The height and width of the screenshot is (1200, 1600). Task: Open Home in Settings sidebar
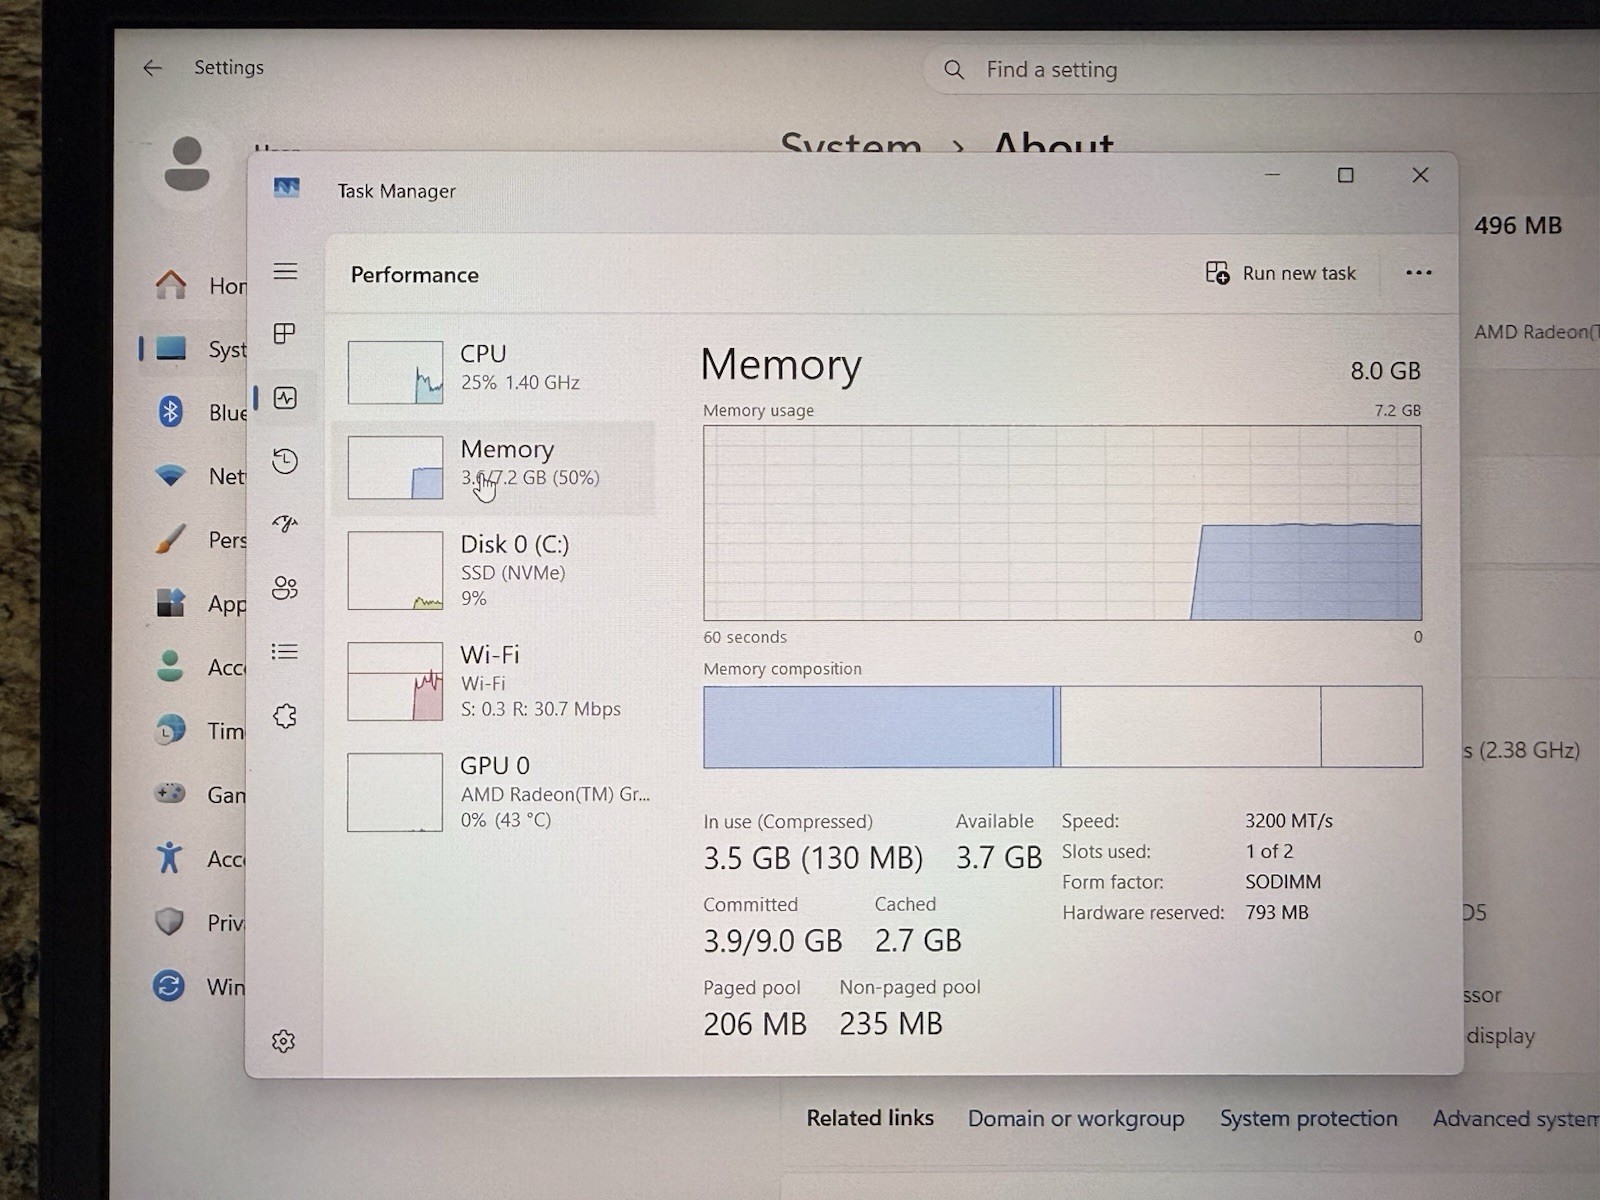(200, 286)
